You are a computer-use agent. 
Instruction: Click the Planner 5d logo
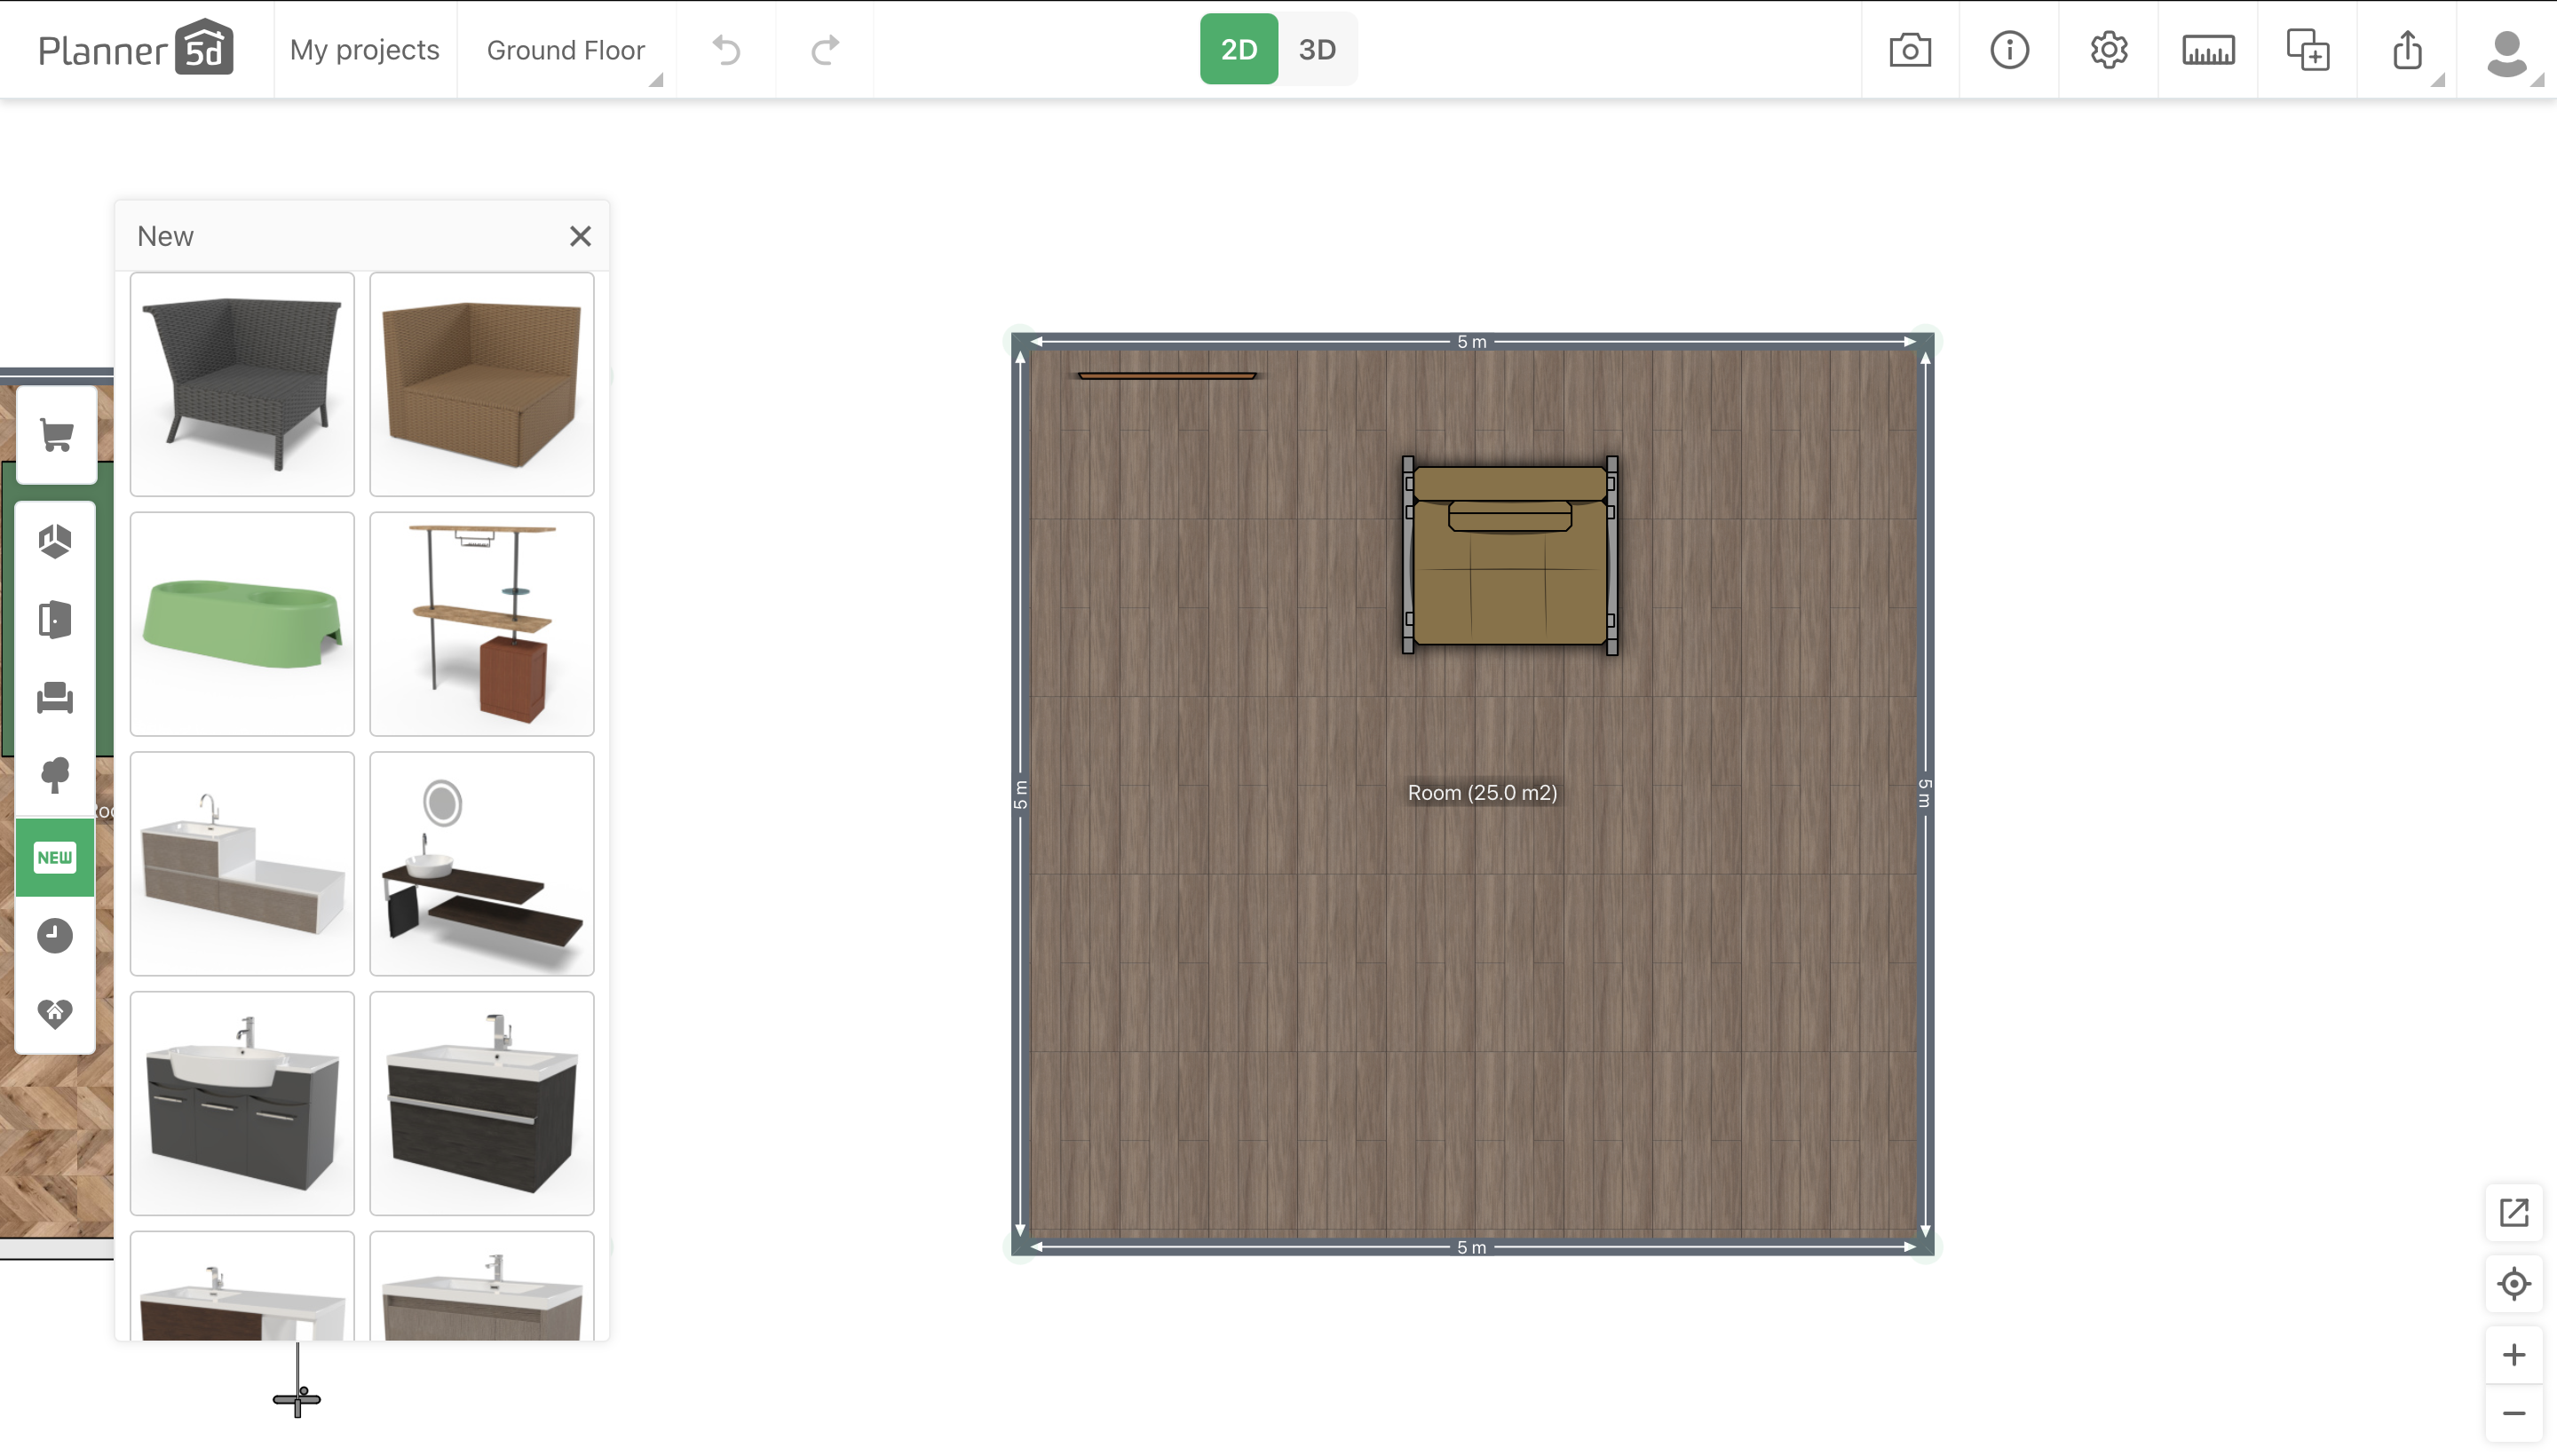pos(136,48)
